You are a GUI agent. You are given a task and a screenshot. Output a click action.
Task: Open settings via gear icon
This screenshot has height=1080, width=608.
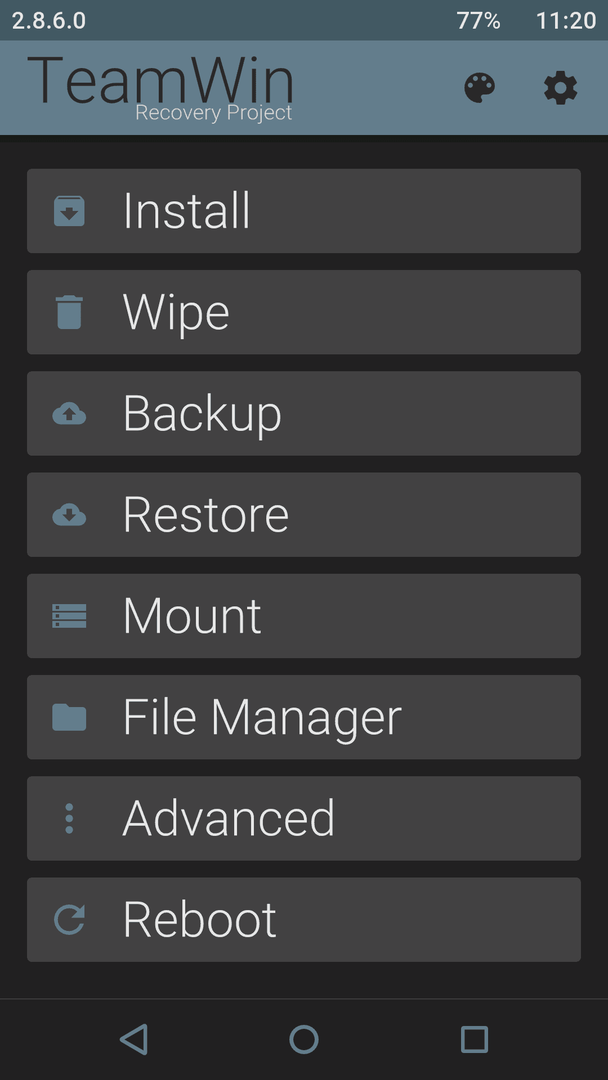[560, 88]
